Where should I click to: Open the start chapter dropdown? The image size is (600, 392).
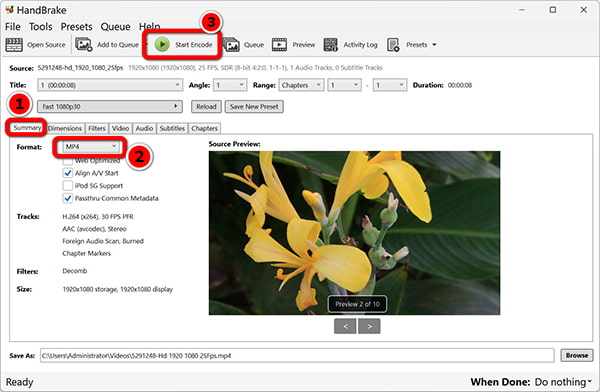click(344, 85)
